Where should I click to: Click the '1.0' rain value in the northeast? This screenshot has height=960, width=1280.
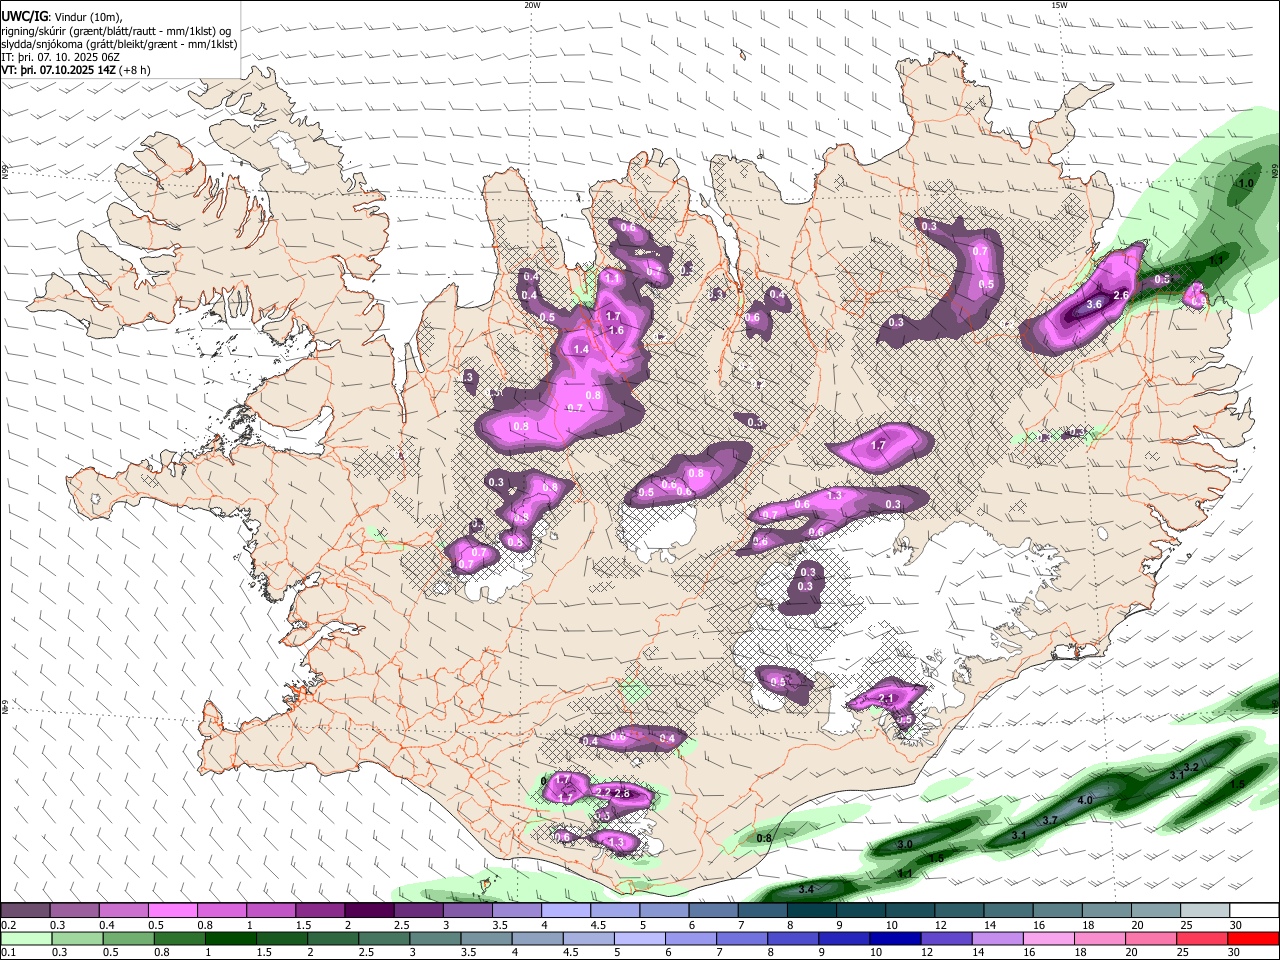pyautogui.click(x=1246, y=184)
